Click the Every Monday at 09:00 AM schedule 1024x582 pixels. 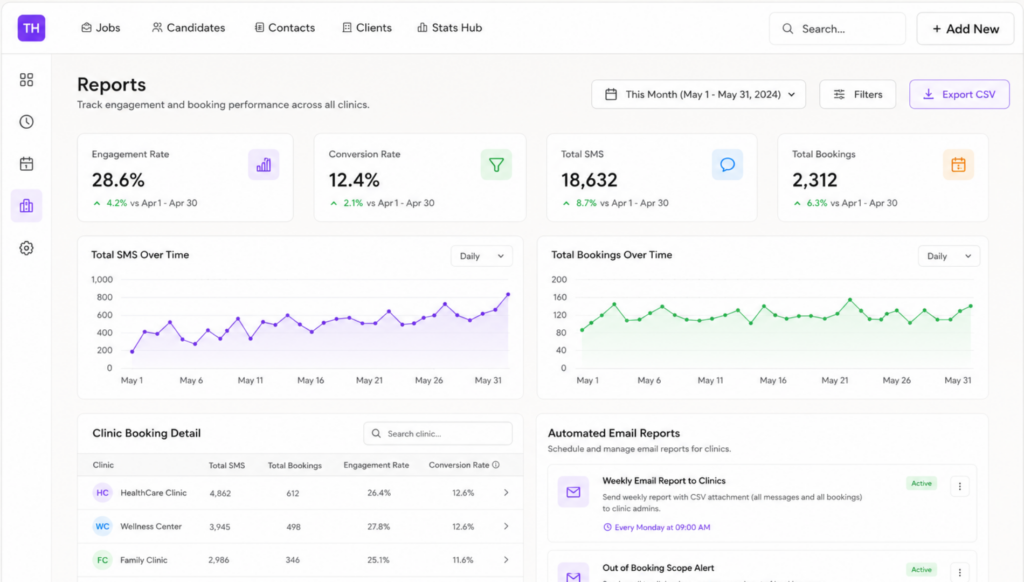pos(656,527)
